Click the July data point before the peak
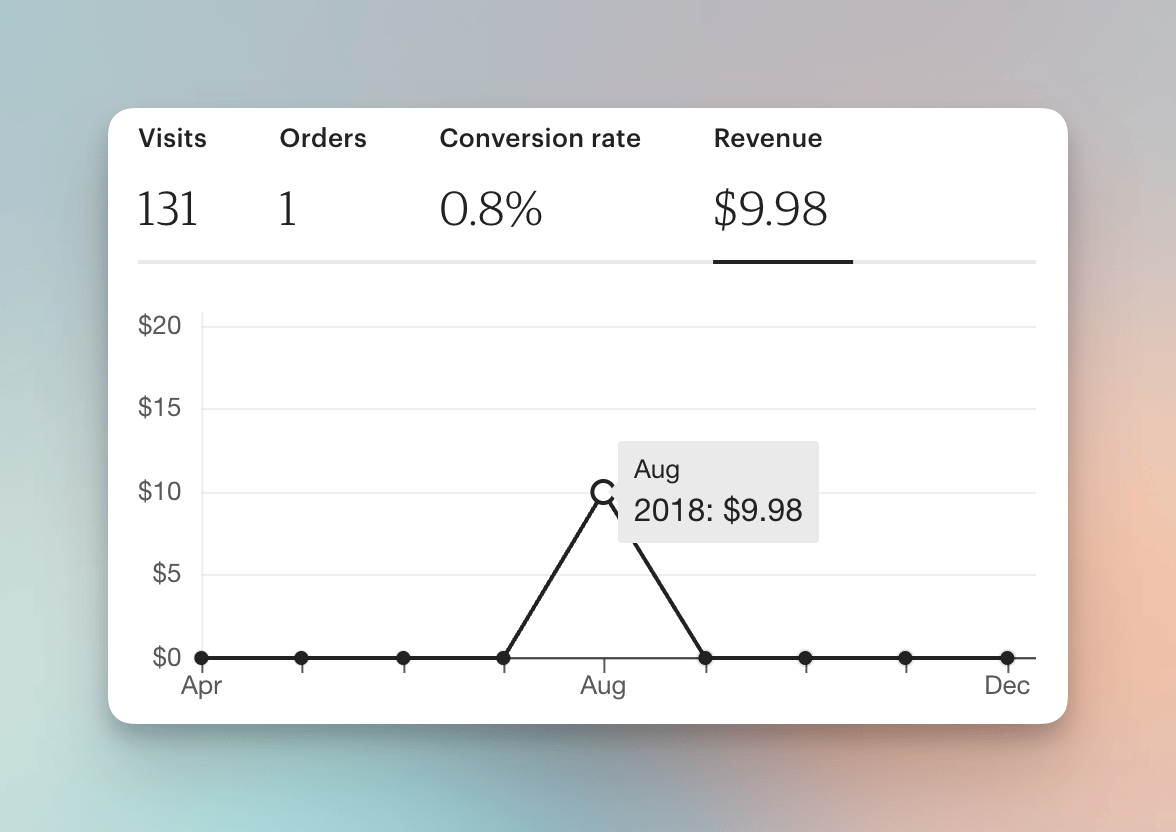 click(504, 658)
